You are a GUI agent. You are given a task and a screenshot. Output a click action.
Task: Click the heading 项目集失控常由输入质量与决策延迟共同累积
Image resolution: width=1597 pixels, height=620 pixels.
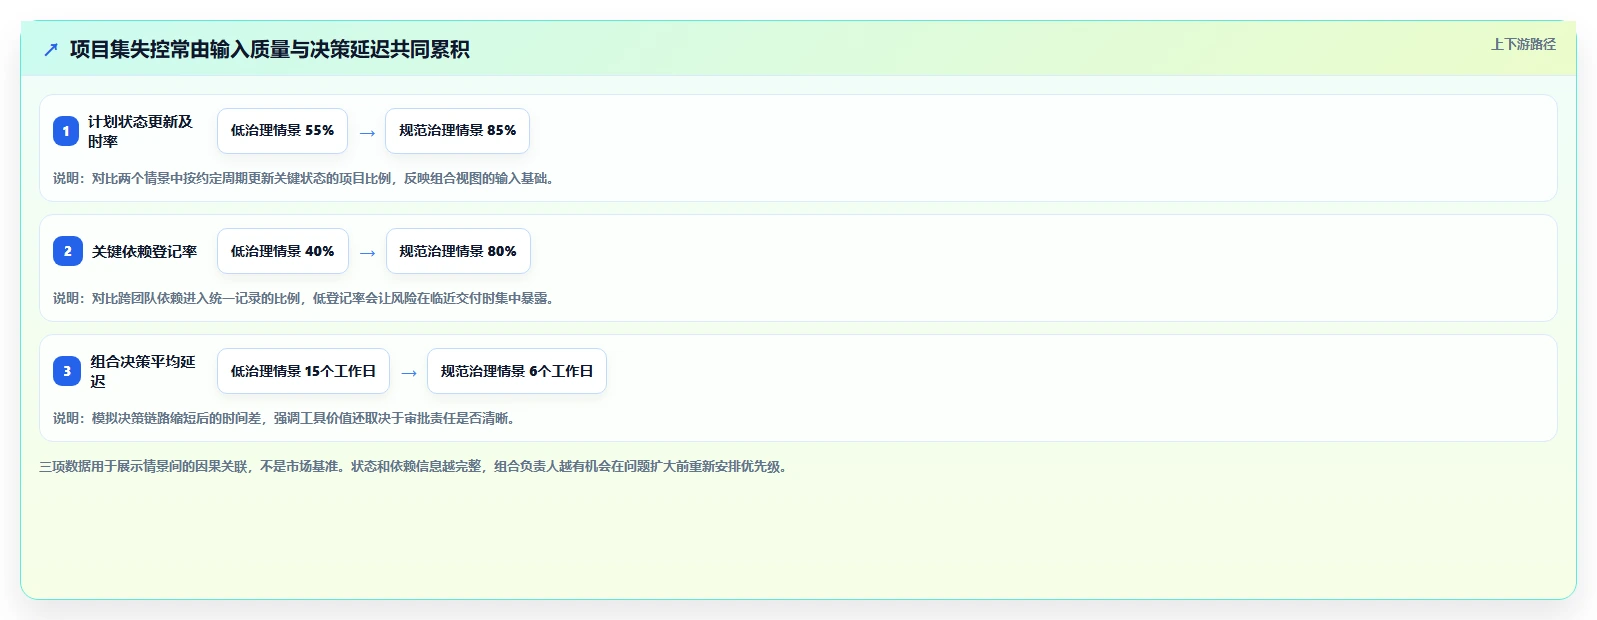tap(269, 49)
